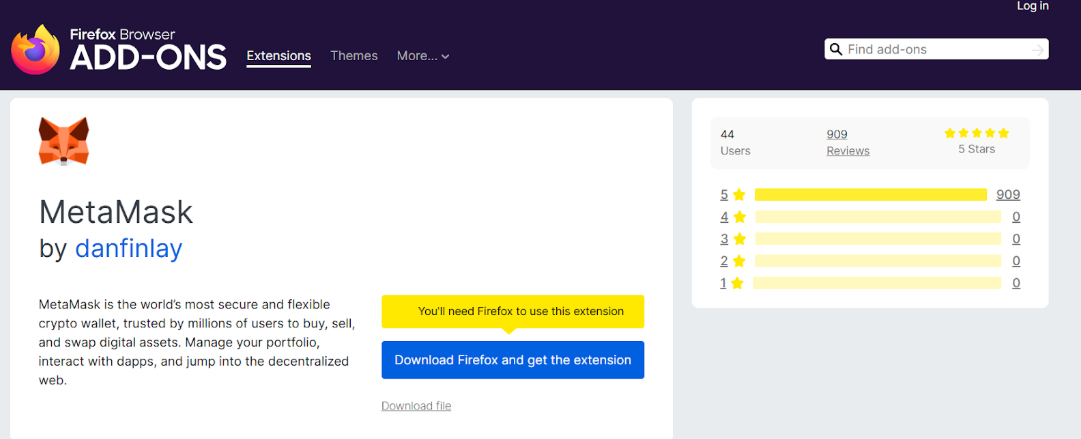Select the four-star rating bar
The width and height of the screenshot is (1081, 439).
[x=877, y=217]
